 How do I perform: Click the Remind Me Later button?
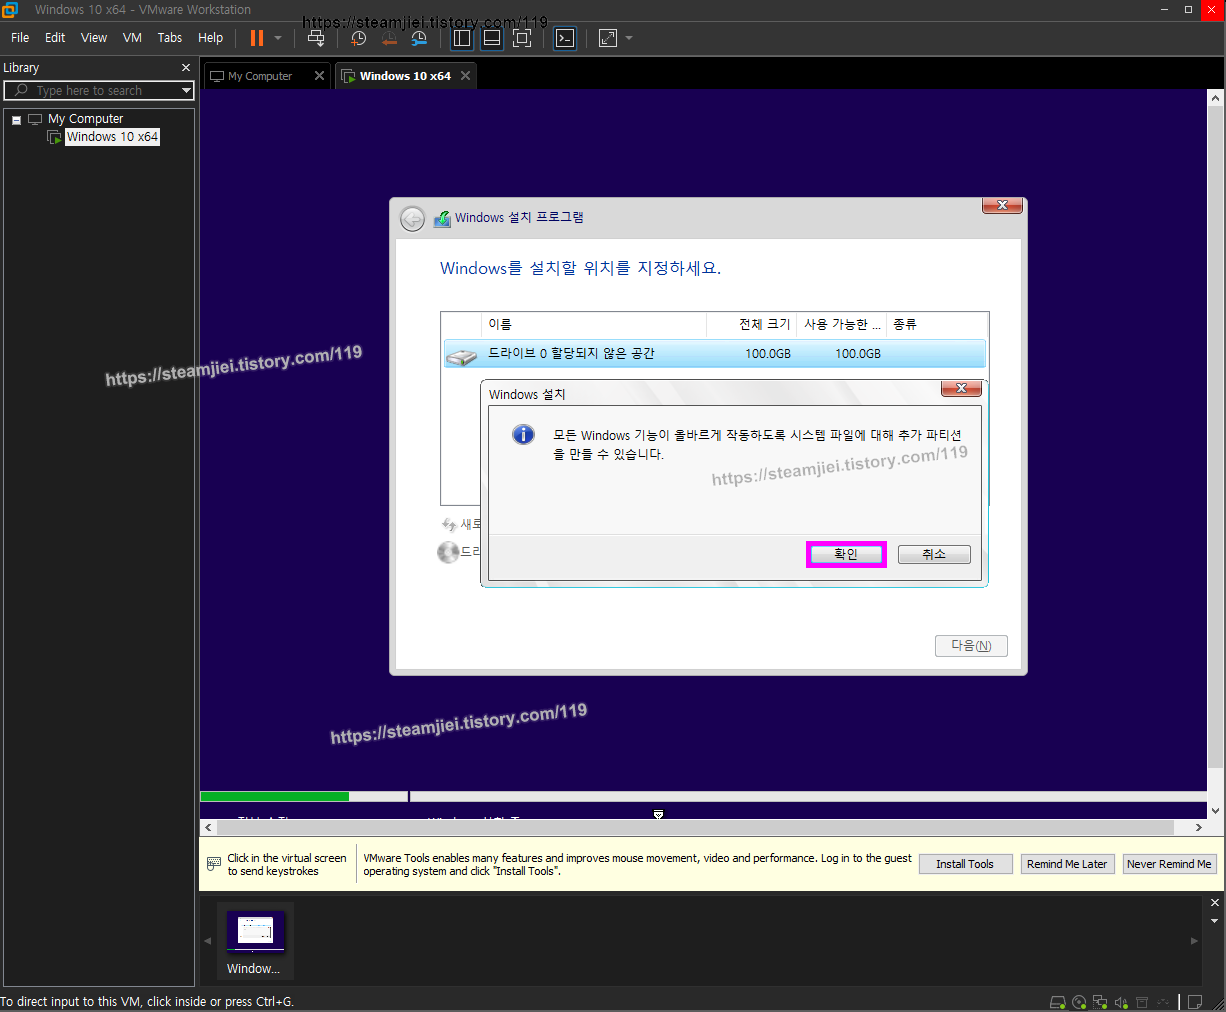1067,864
